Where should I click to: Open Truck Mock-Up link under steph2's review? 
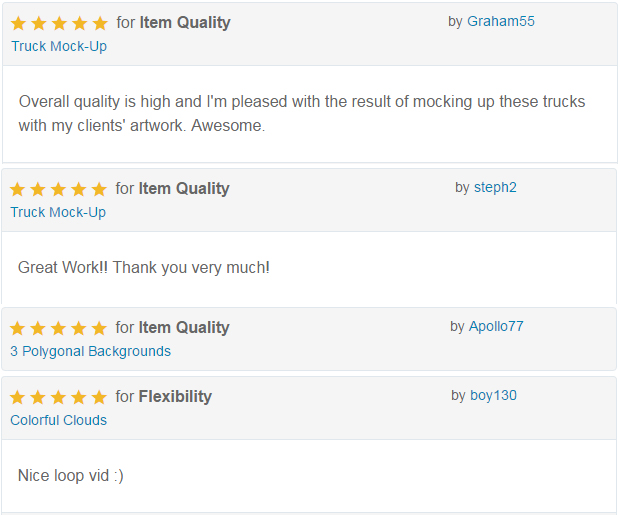click(x=58, y=212)
